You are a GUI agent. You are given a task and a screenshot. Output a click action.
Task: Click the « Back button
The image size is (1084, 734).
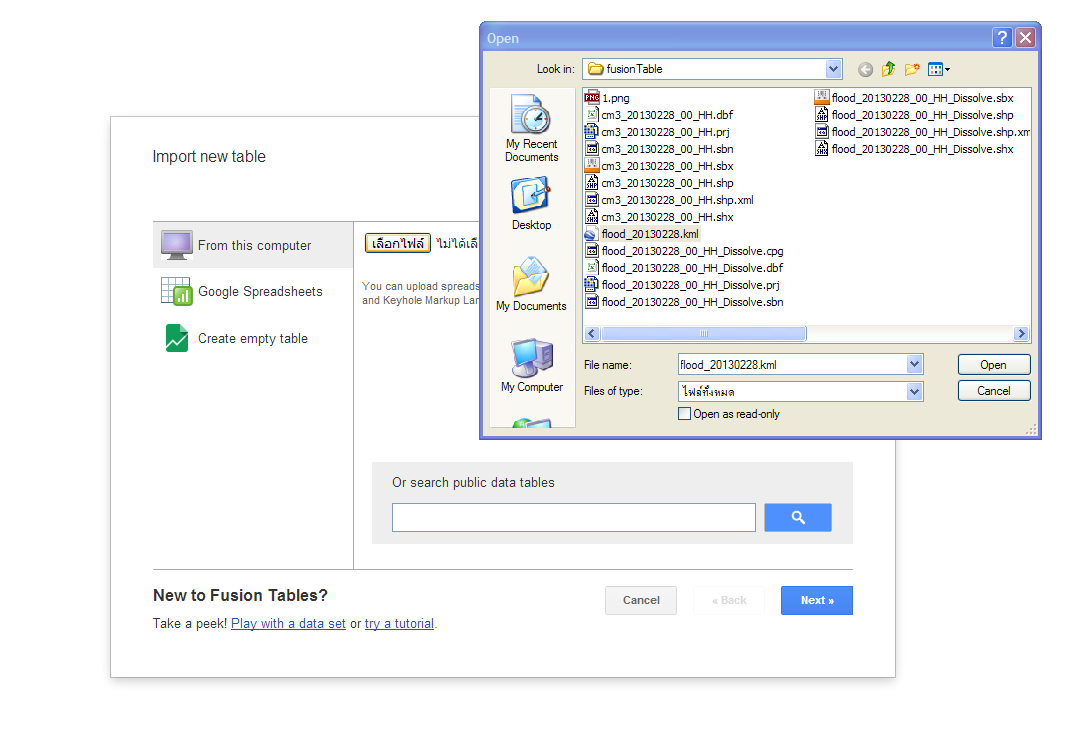(729, 601)
